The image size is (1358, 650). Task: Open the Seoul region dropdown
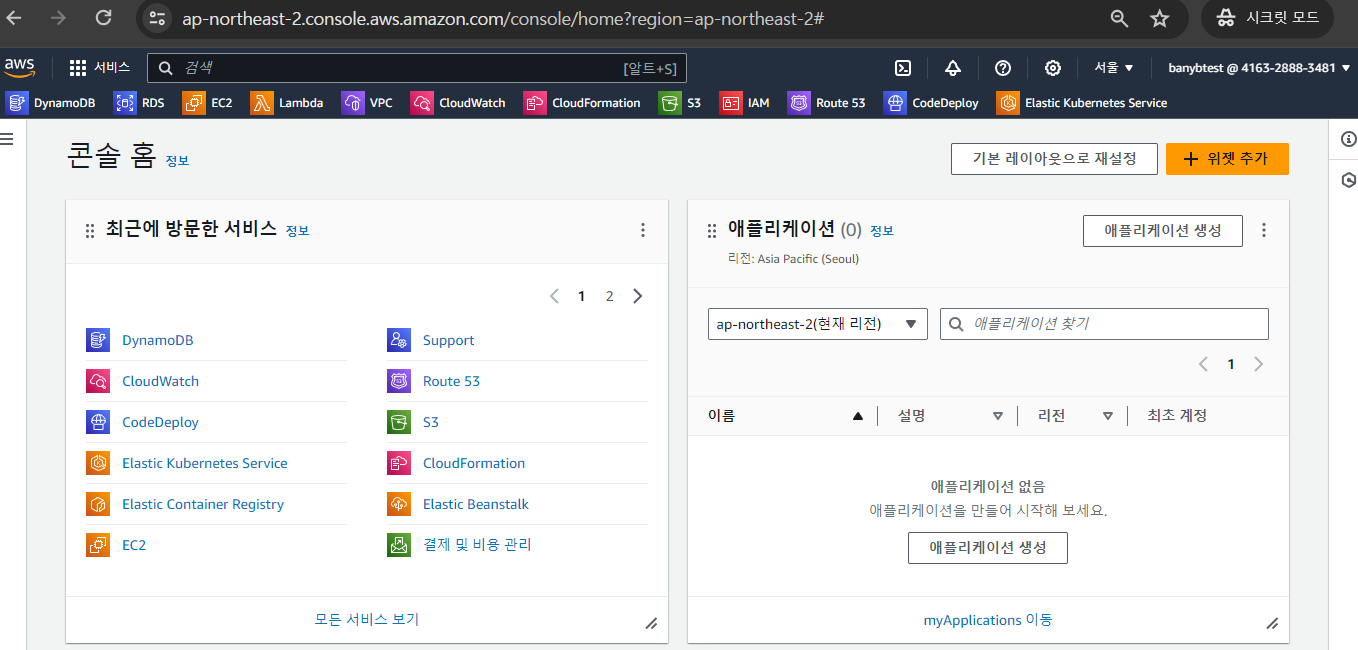pyautogui.click(x=1114, y=68)
